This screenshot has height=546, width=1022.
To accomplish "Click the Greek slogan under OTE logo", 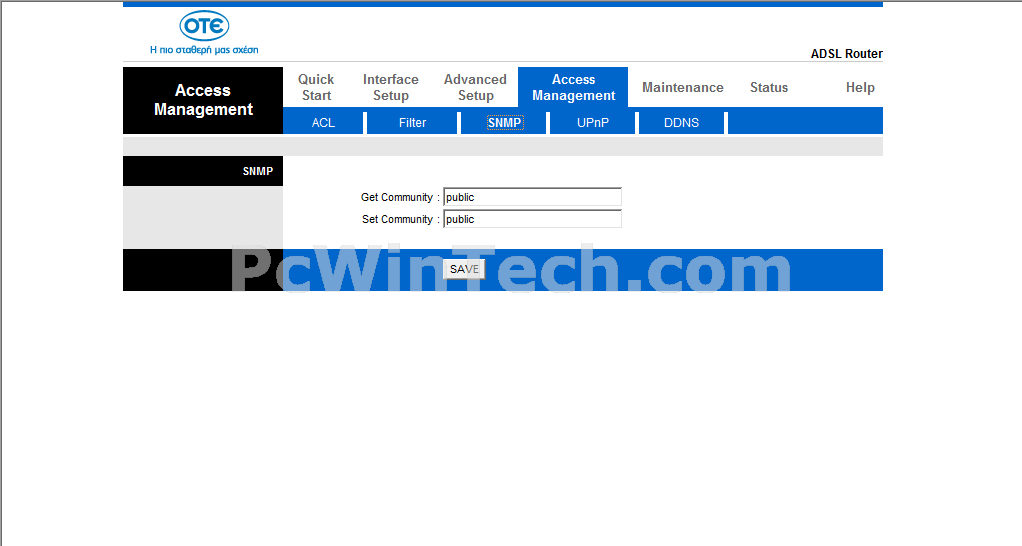I will 204,50.
